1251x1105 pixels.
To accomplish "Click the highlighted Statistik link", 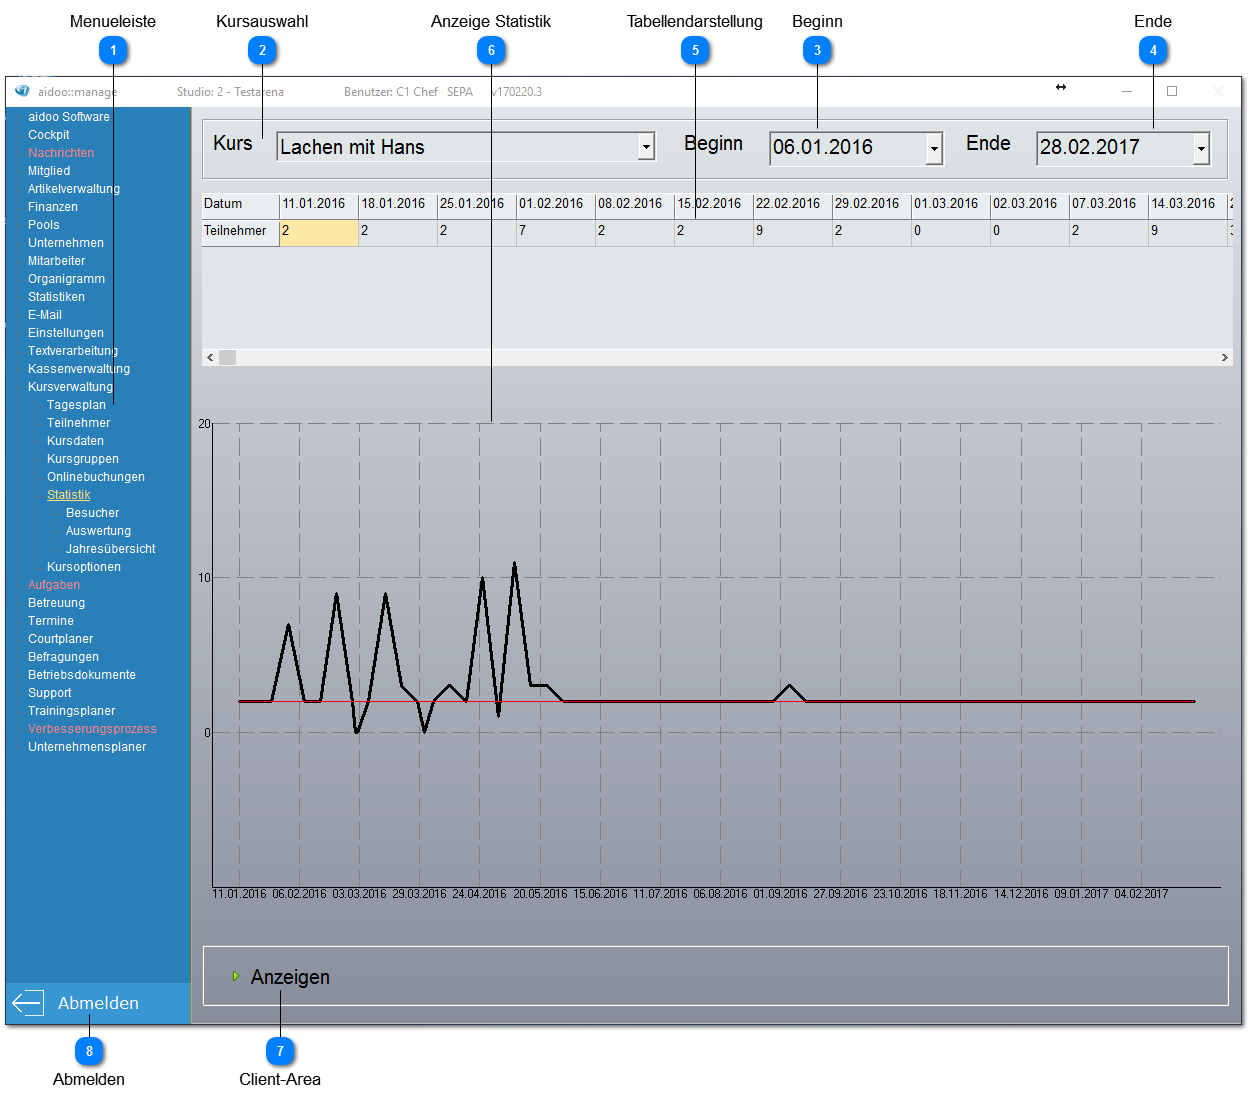I will click(x=68, y=495).
